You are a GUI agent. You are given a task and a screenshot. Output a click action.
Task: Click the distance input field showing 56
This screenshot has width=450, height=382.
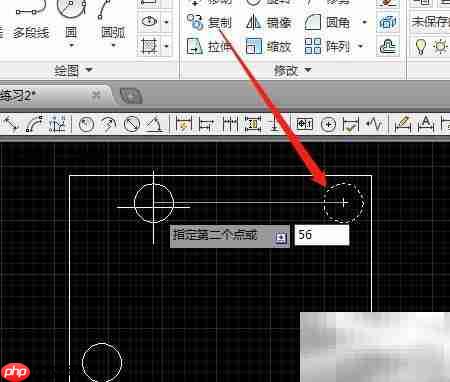(x=322, y=235)
